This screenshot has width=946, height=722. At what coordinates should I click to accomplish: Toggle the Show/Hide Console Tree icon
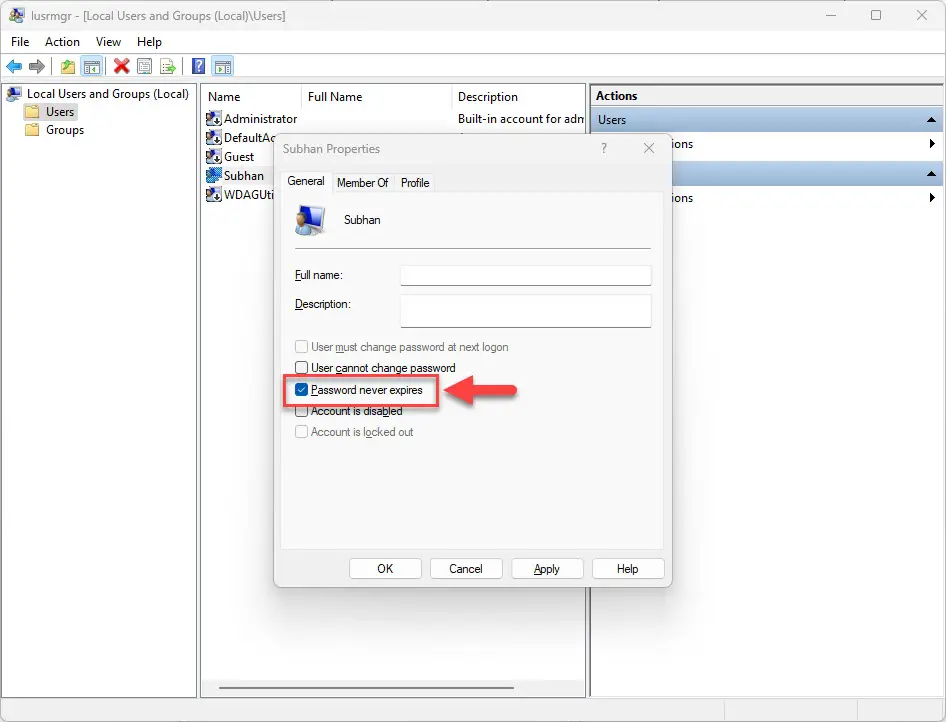pos(92,66)
